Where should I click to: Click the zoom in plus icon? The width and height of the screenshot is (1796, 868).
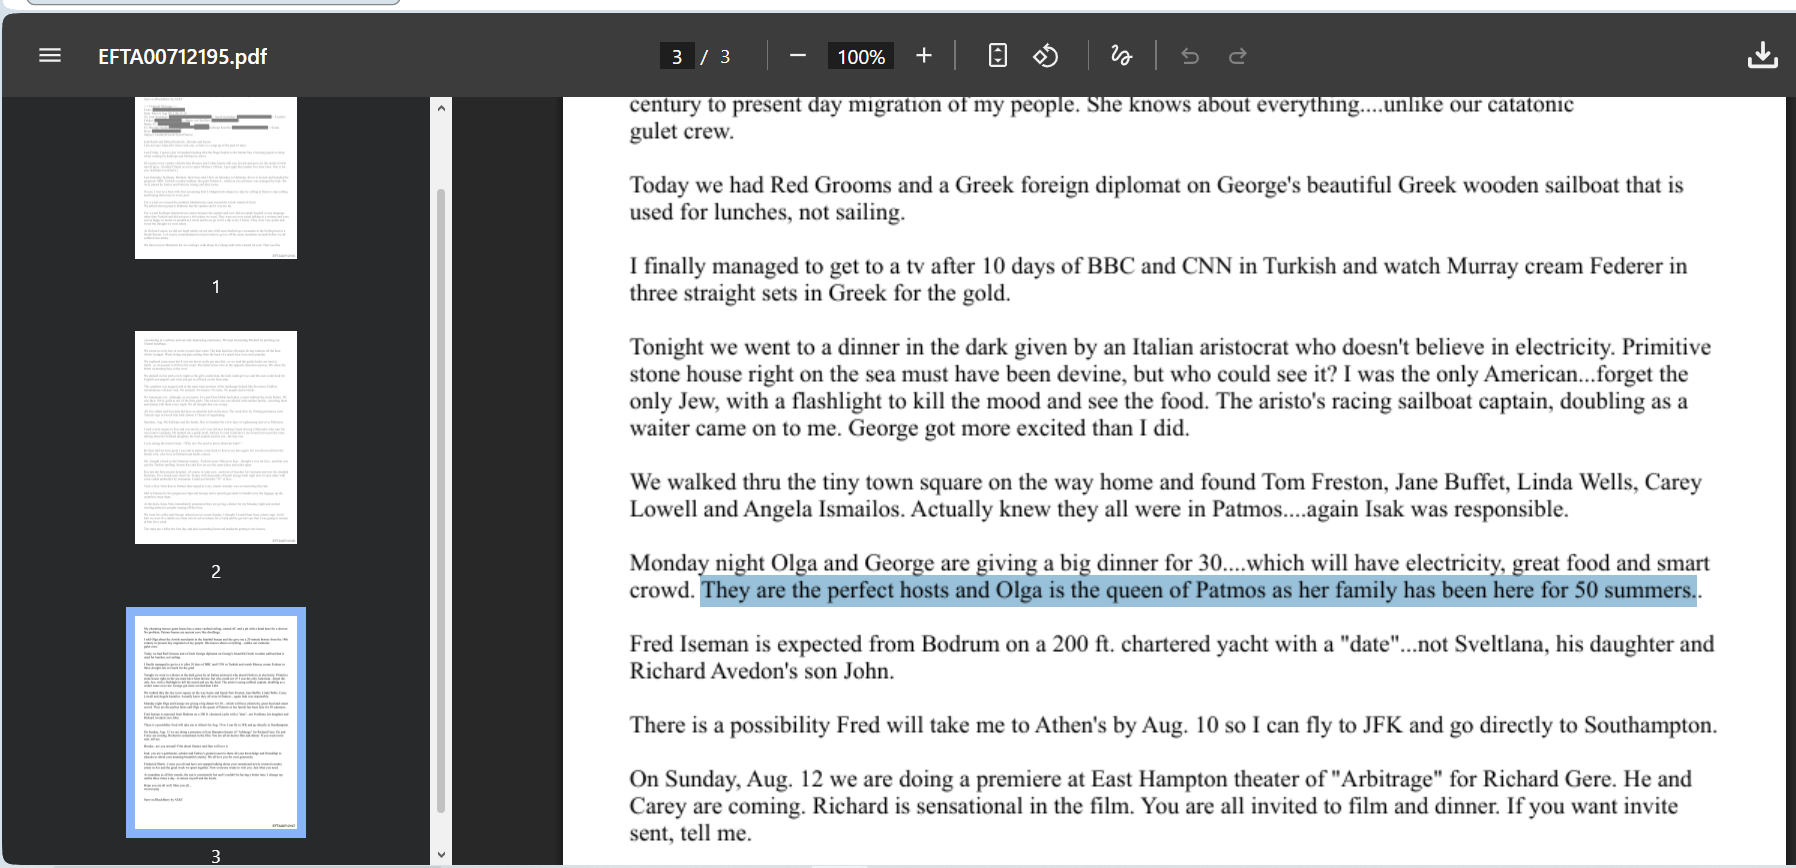coord(924,56)
